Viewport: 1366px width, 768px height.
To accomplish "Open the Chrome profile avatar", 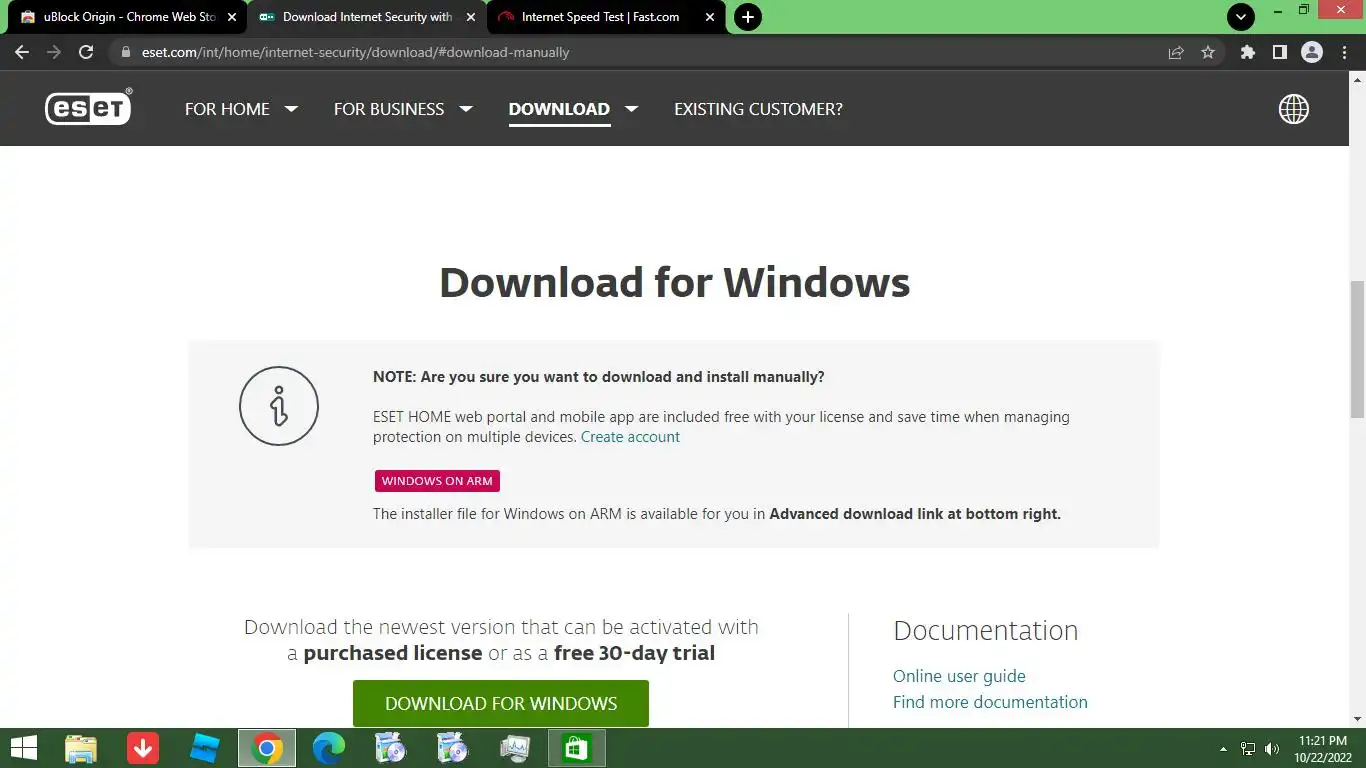I will coord(1312,52).
